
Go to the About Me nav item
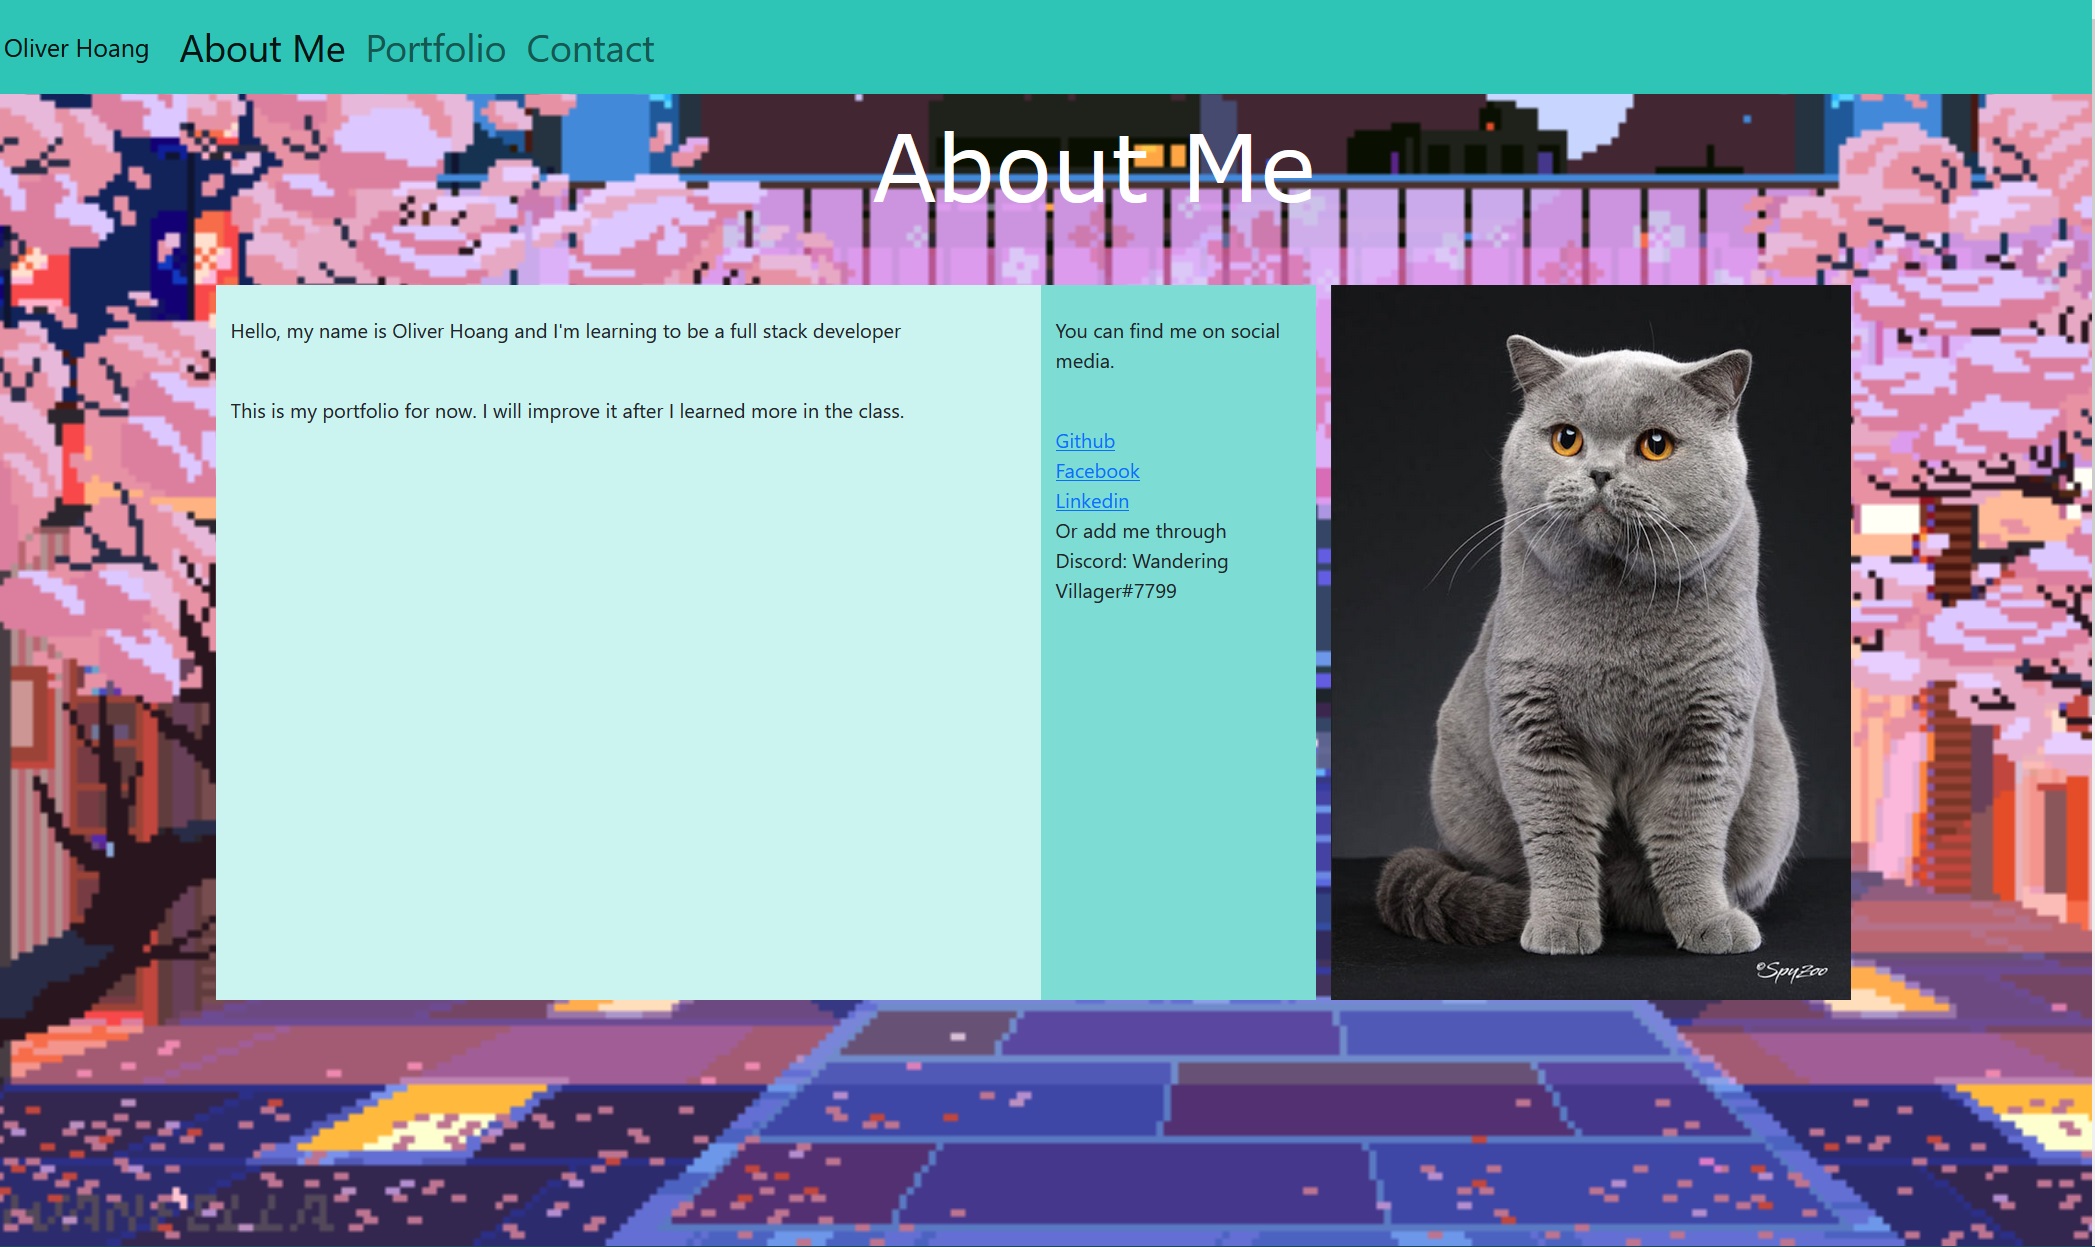click(x=262, y=49)
